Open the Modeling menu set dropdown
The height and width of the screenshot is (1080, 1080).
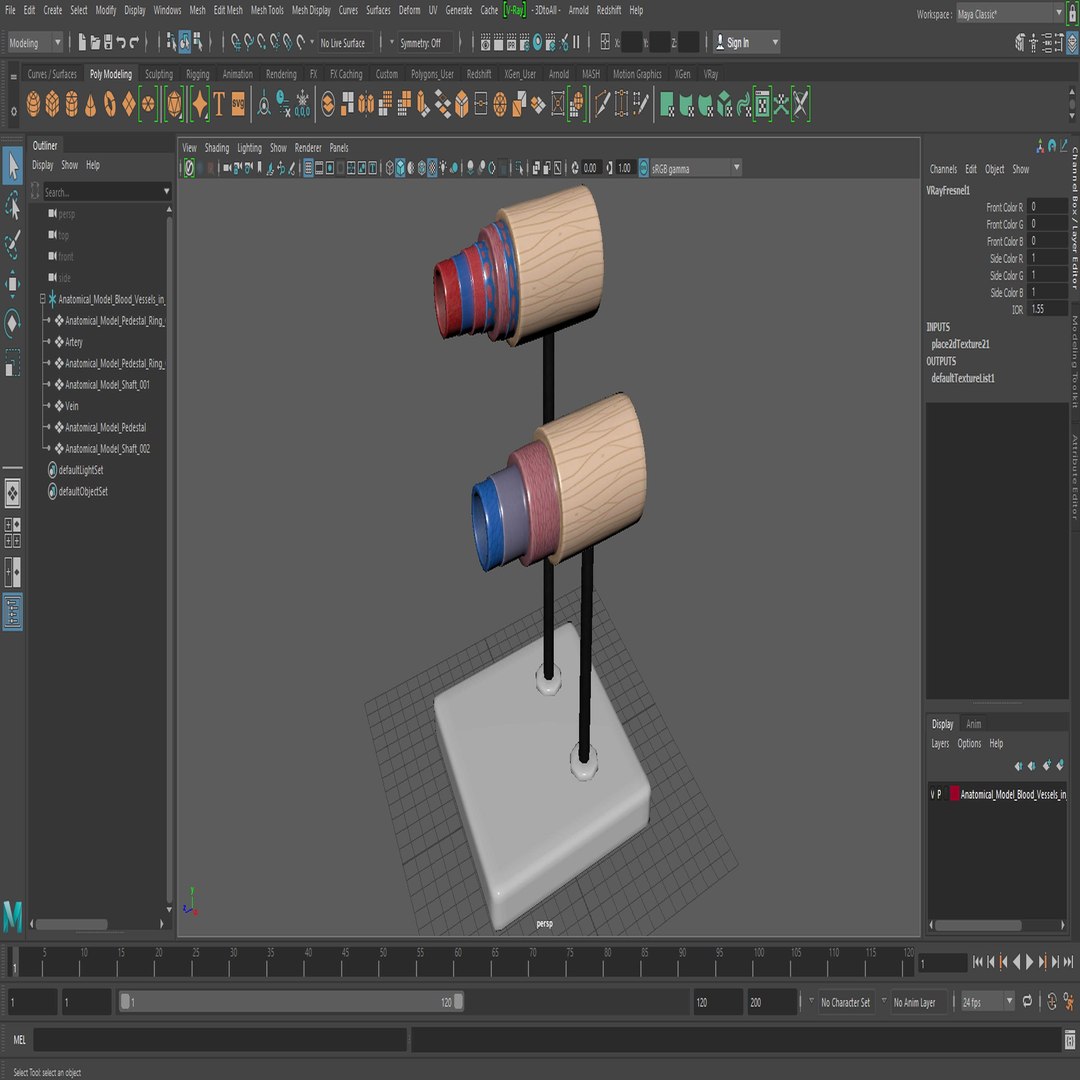pos(34,43)
